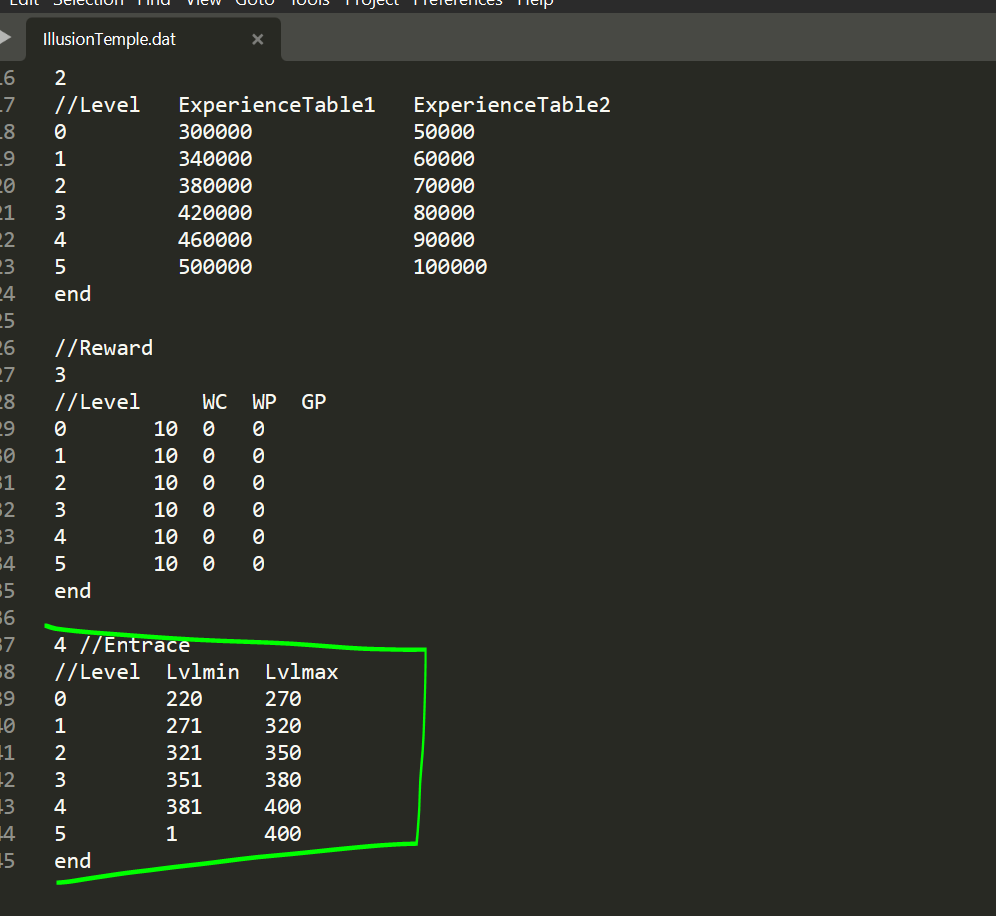Close the IllusionTemple.dat tab
This screenshot has width=996, height=916.
[x=258, y=40]
